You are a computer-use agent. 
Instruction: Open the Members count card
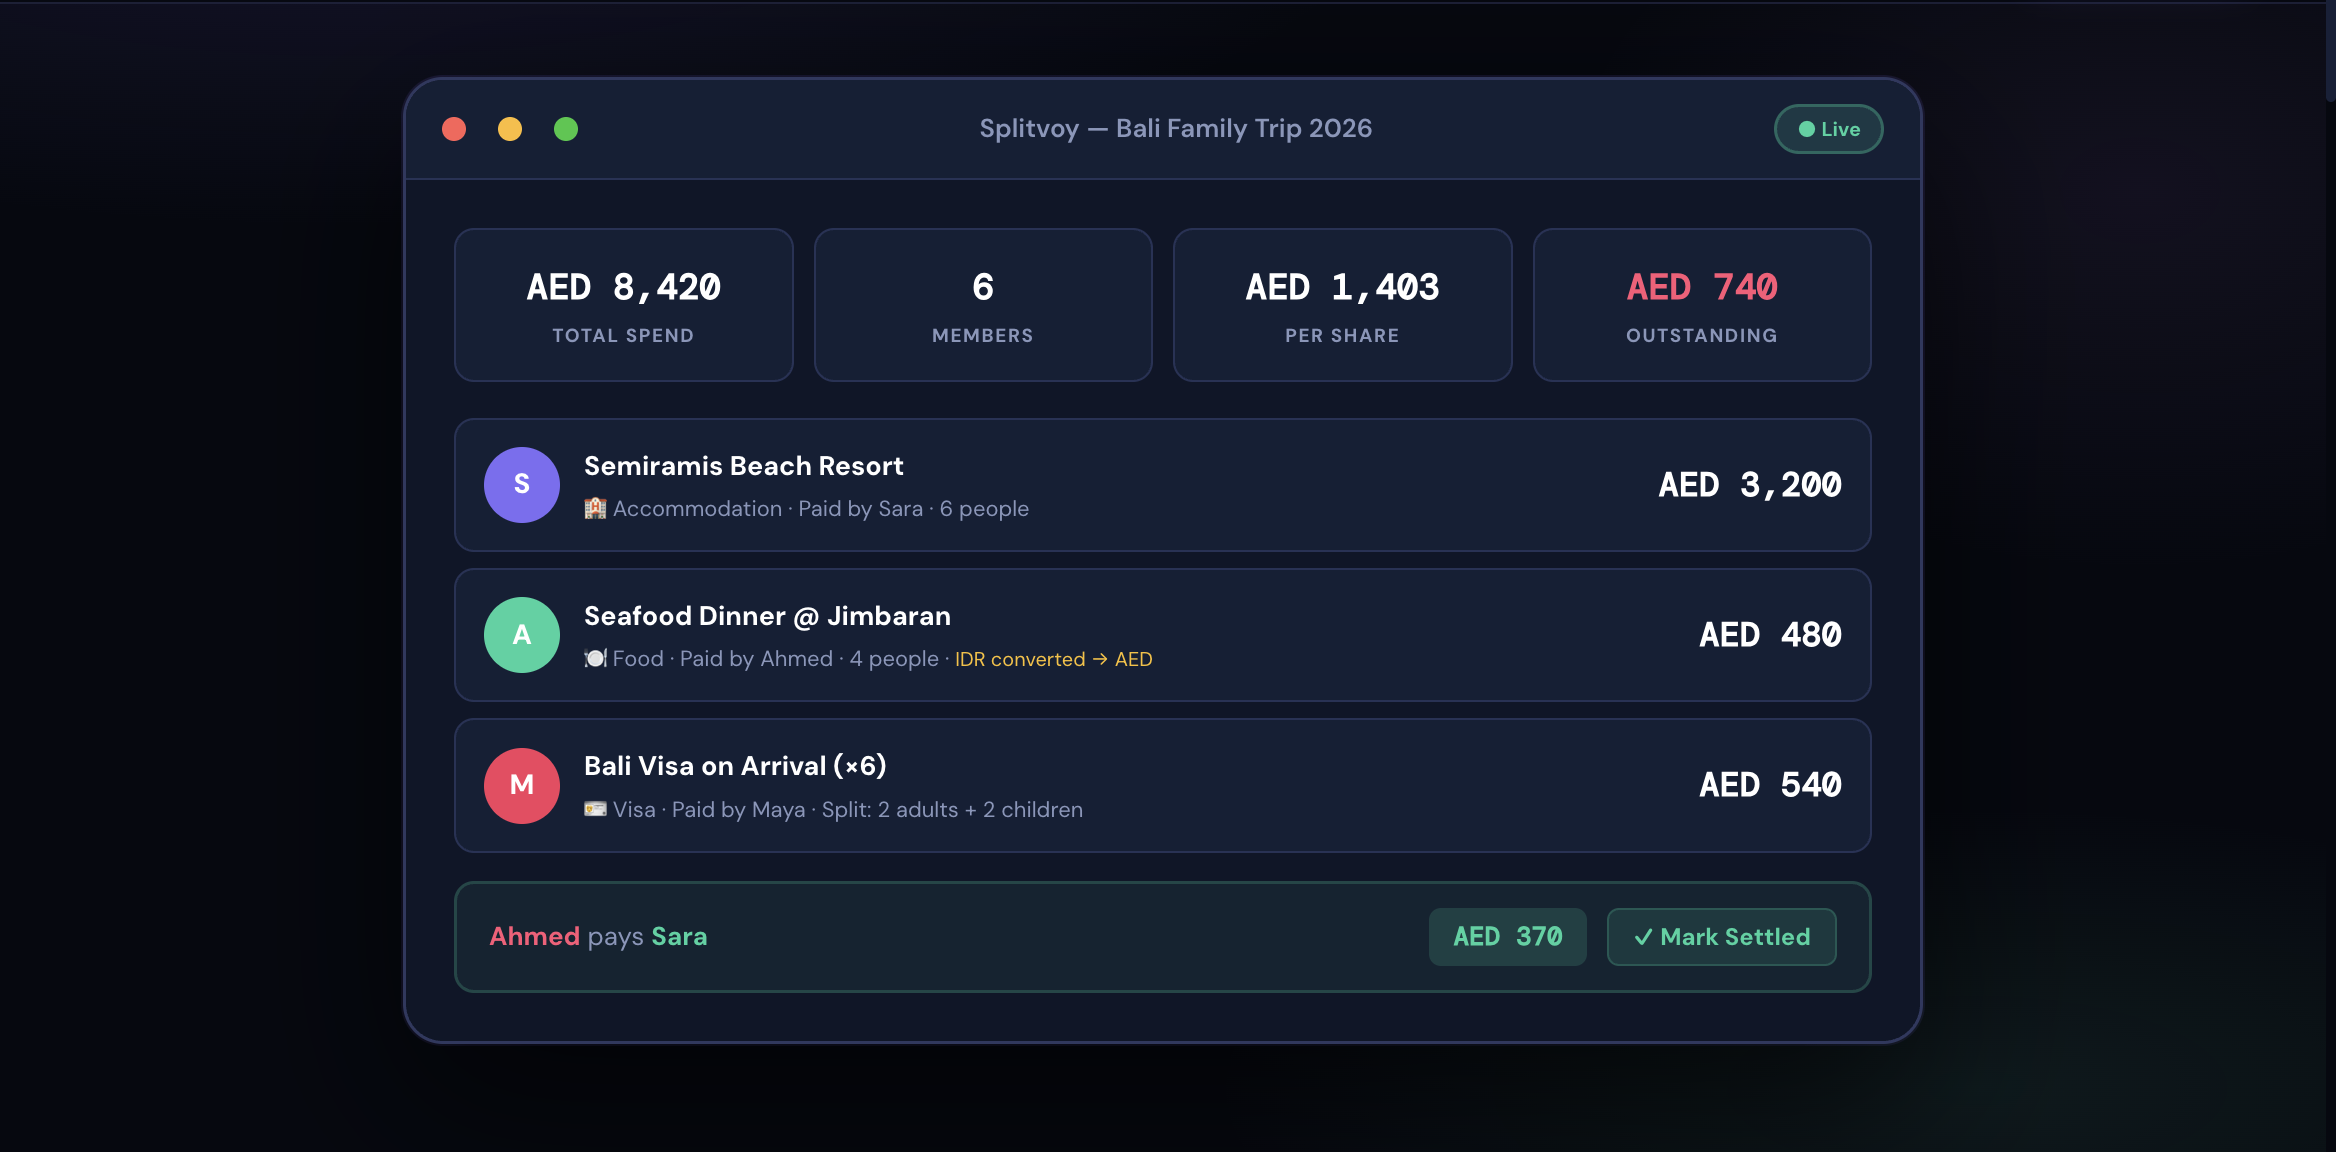(x=982, y=305)
